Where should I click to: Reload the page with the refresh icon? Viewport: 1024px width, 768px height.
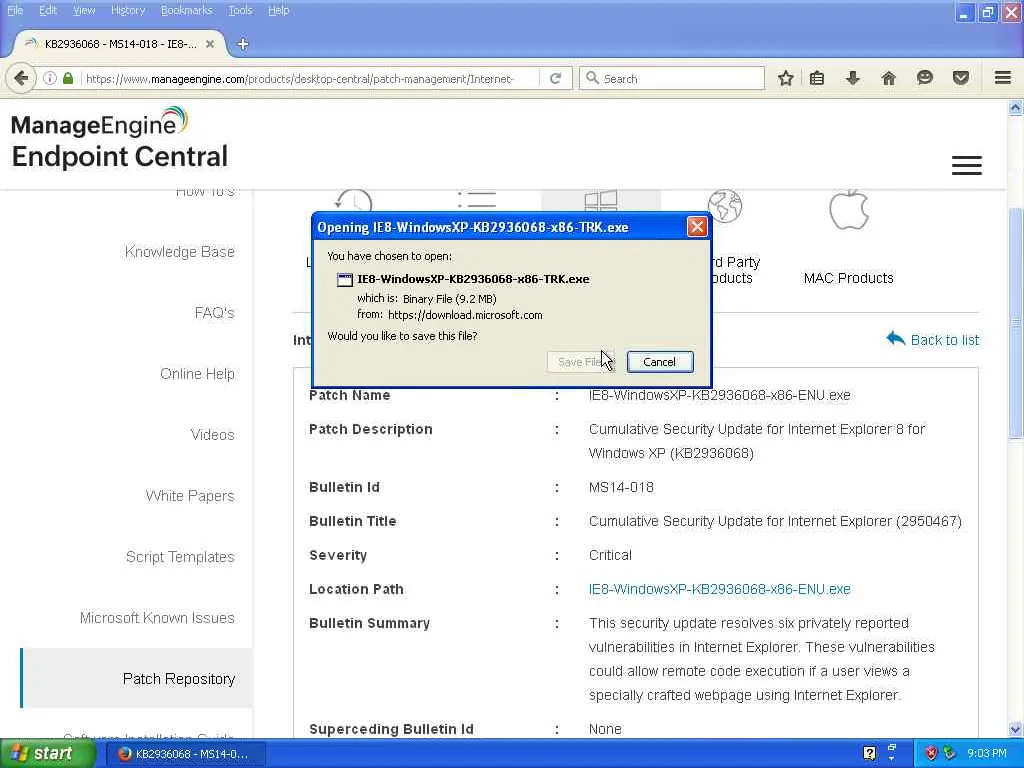(556, 78)
